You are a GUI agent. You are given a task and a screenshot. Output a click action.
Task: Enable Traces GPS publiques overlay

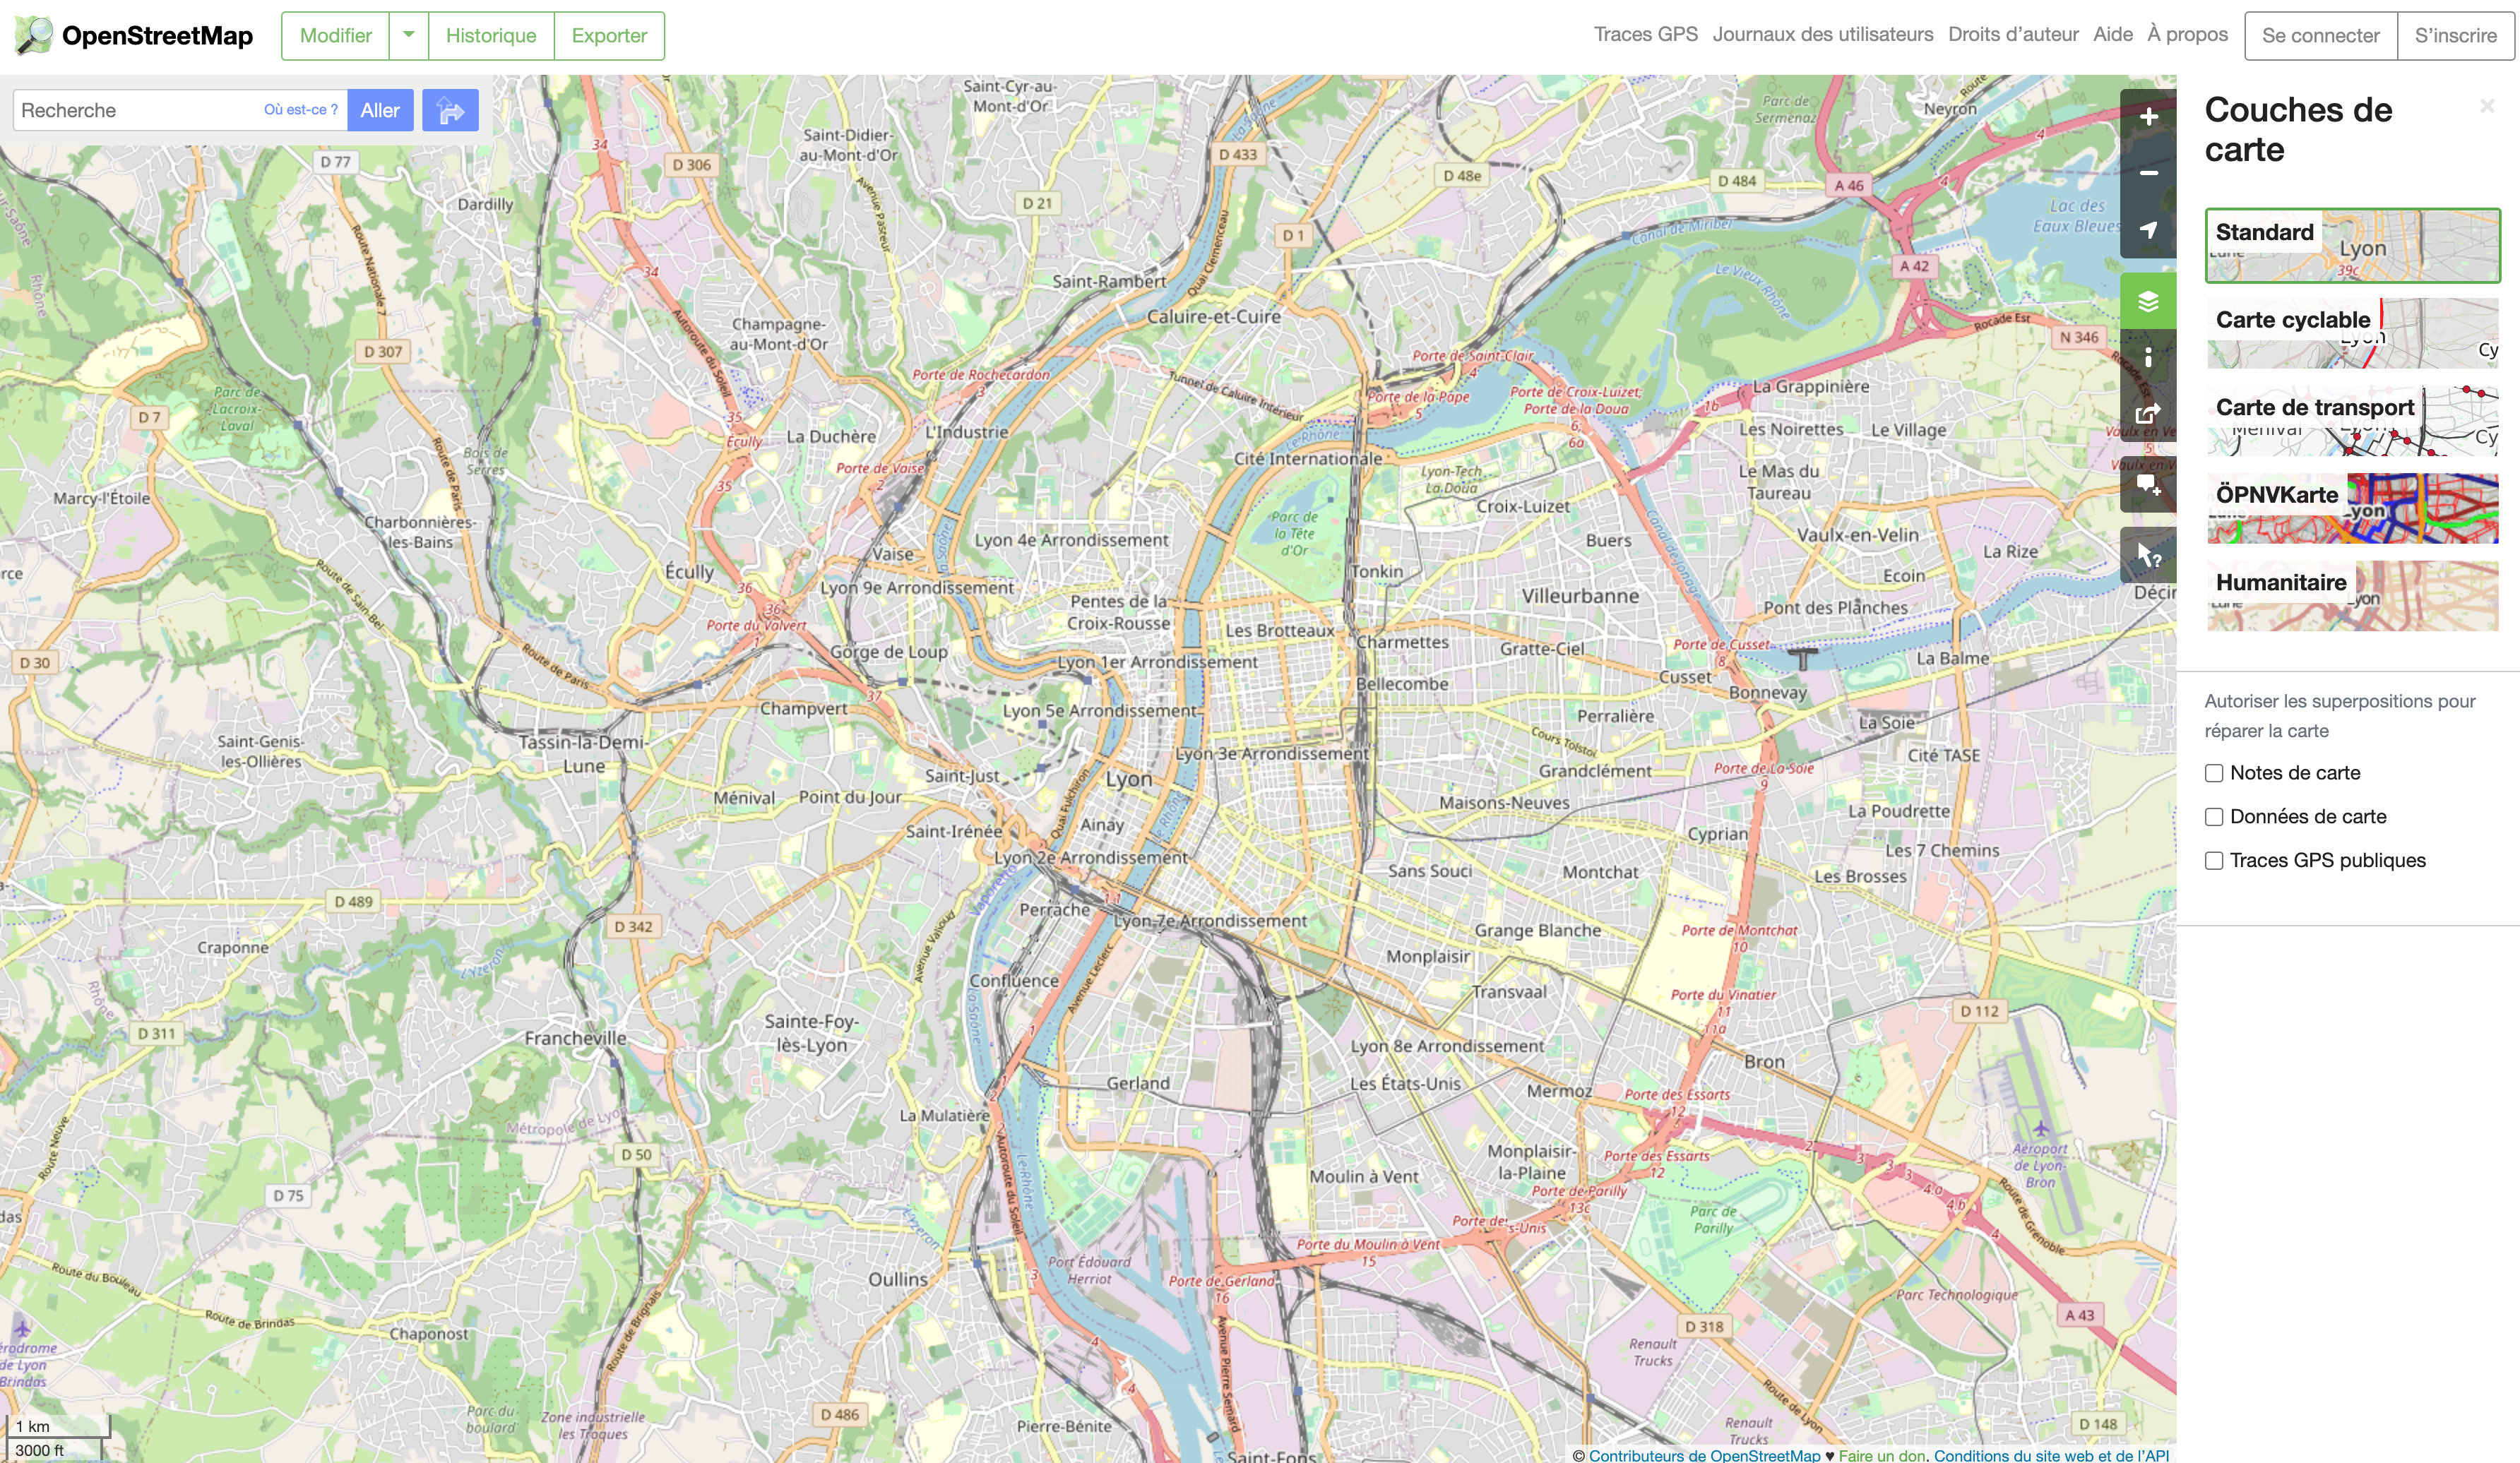click(2214, 861)
